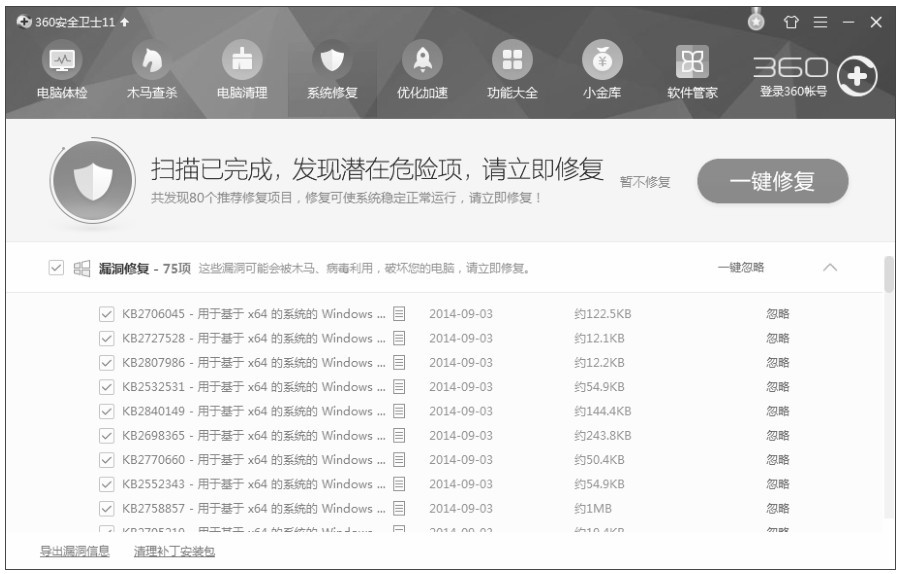This screenshot has width=900, height=574.
Task: Click the large shield scan status icon
Action: coord(93,181)
